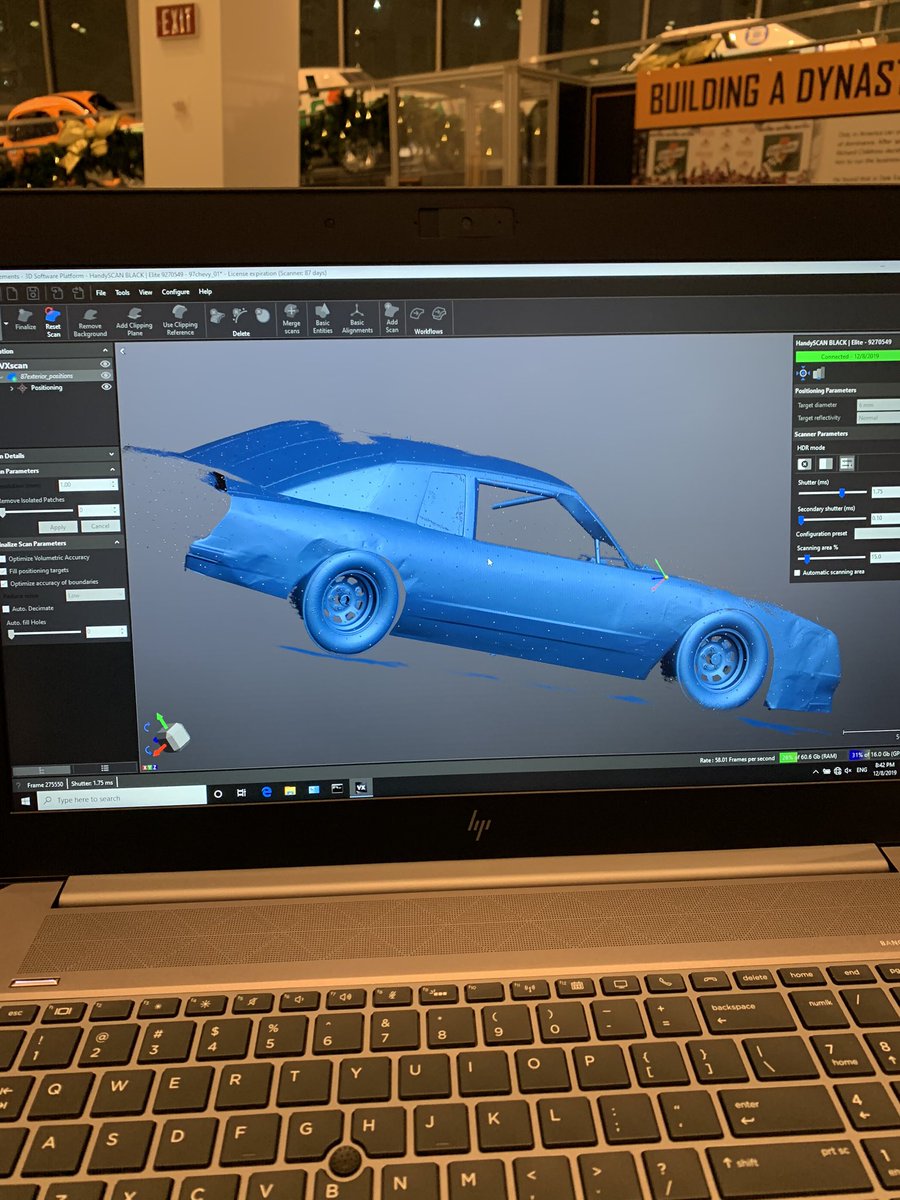
Task: Open the Configure menu
Action: (x=175, y=291)
